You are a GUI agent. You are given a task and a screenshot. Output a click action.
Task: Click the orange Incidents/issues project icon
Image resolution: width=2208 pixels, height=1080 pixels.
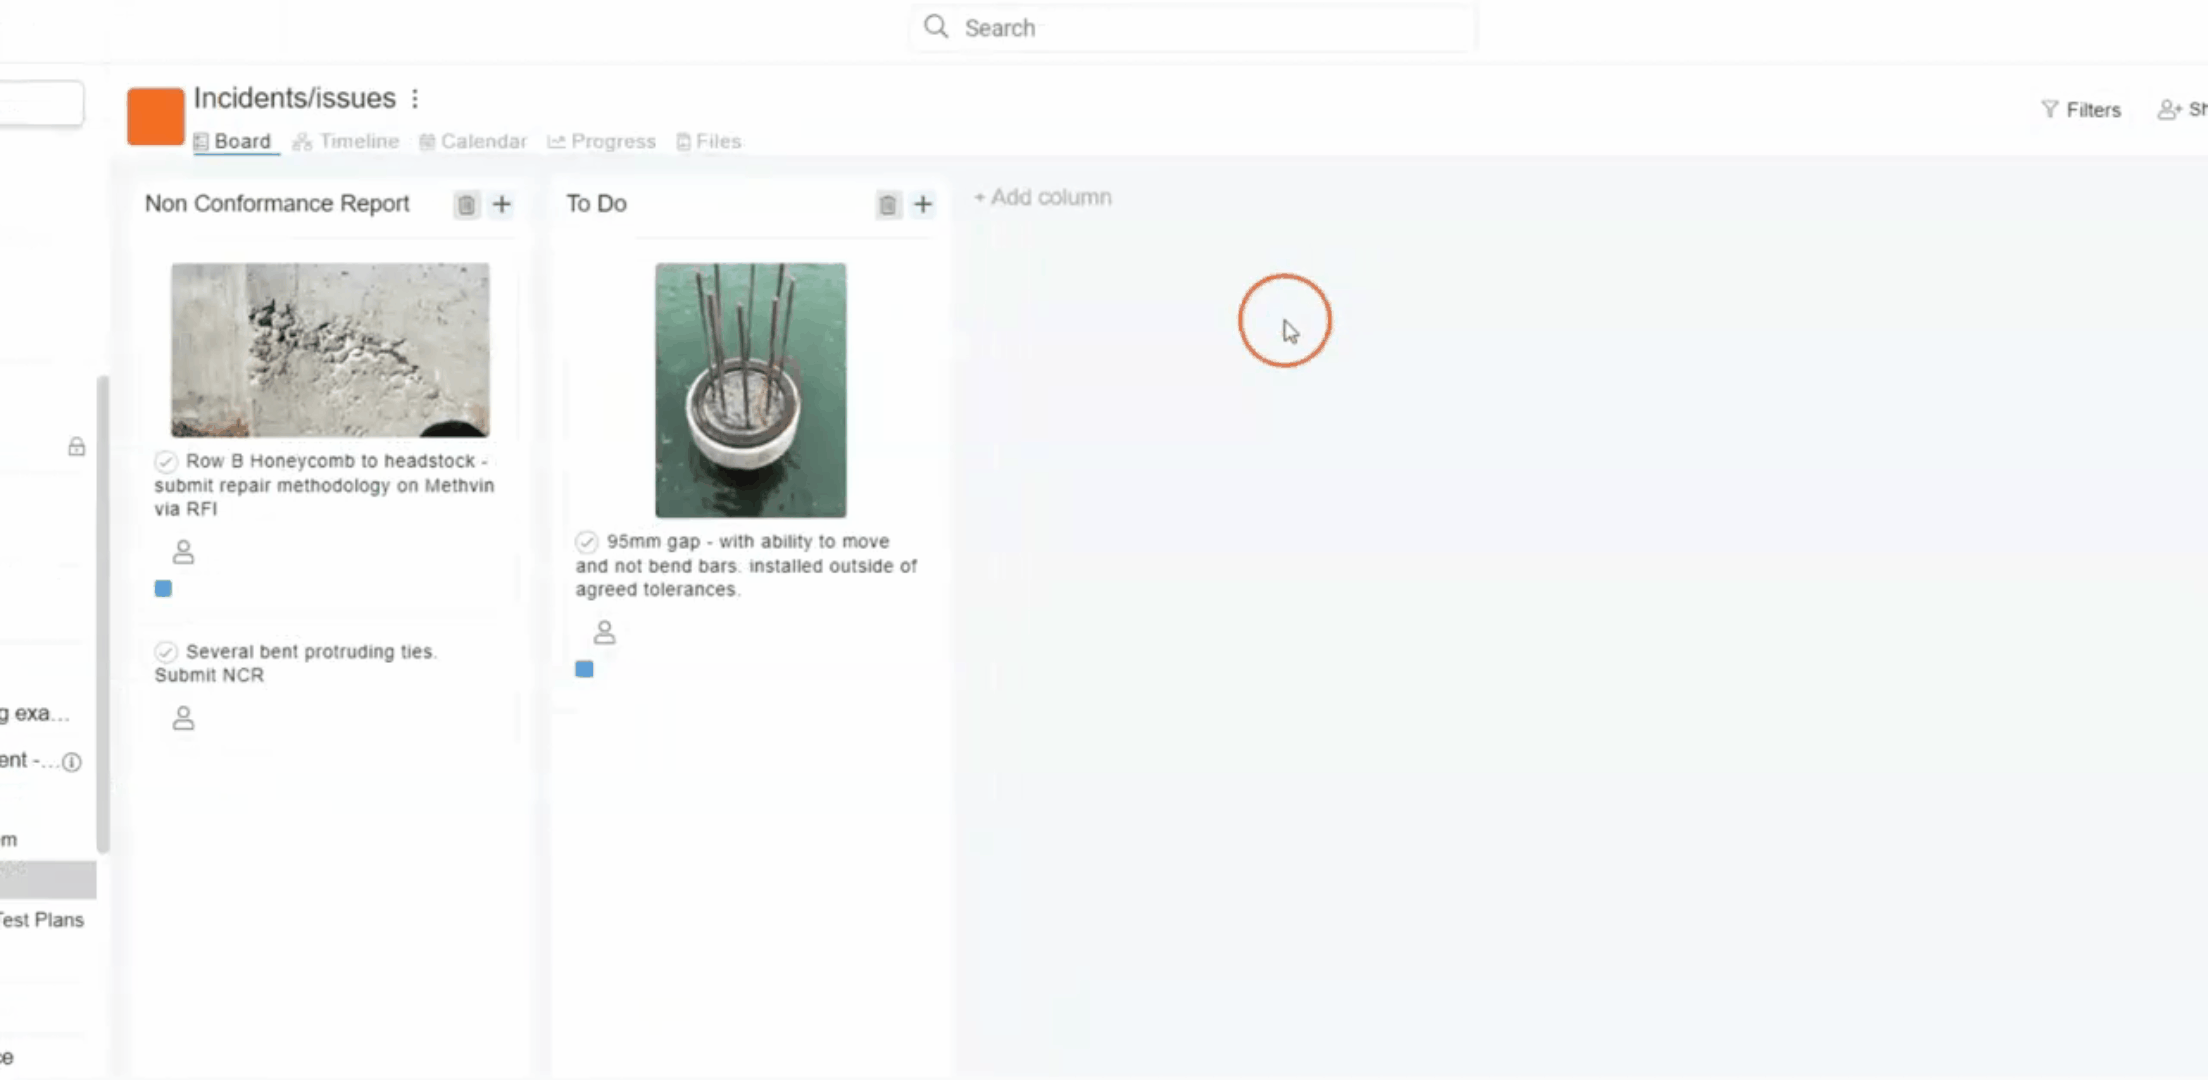pyautogui.click(x=155, y=116)
